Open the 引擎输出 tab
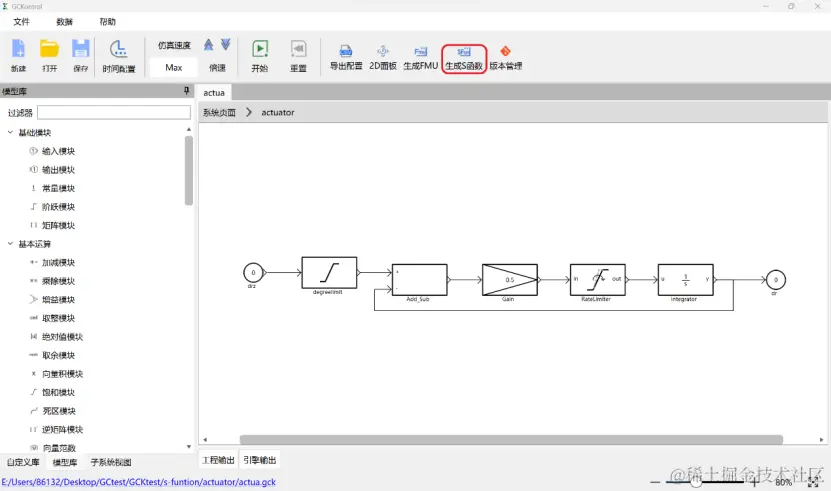831x491 pixels. [260, 460]
